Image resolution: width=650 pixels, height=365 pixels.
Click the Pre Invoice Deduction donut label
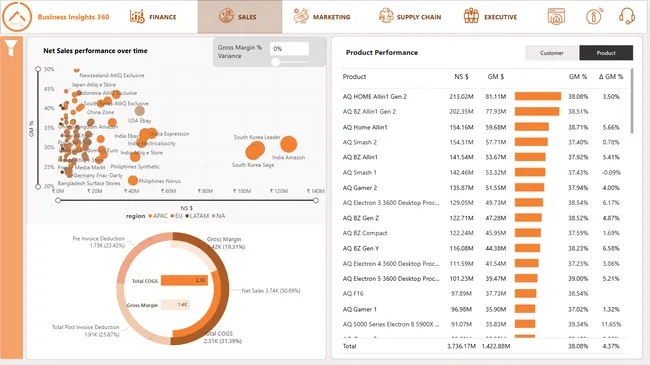point(98,242)
